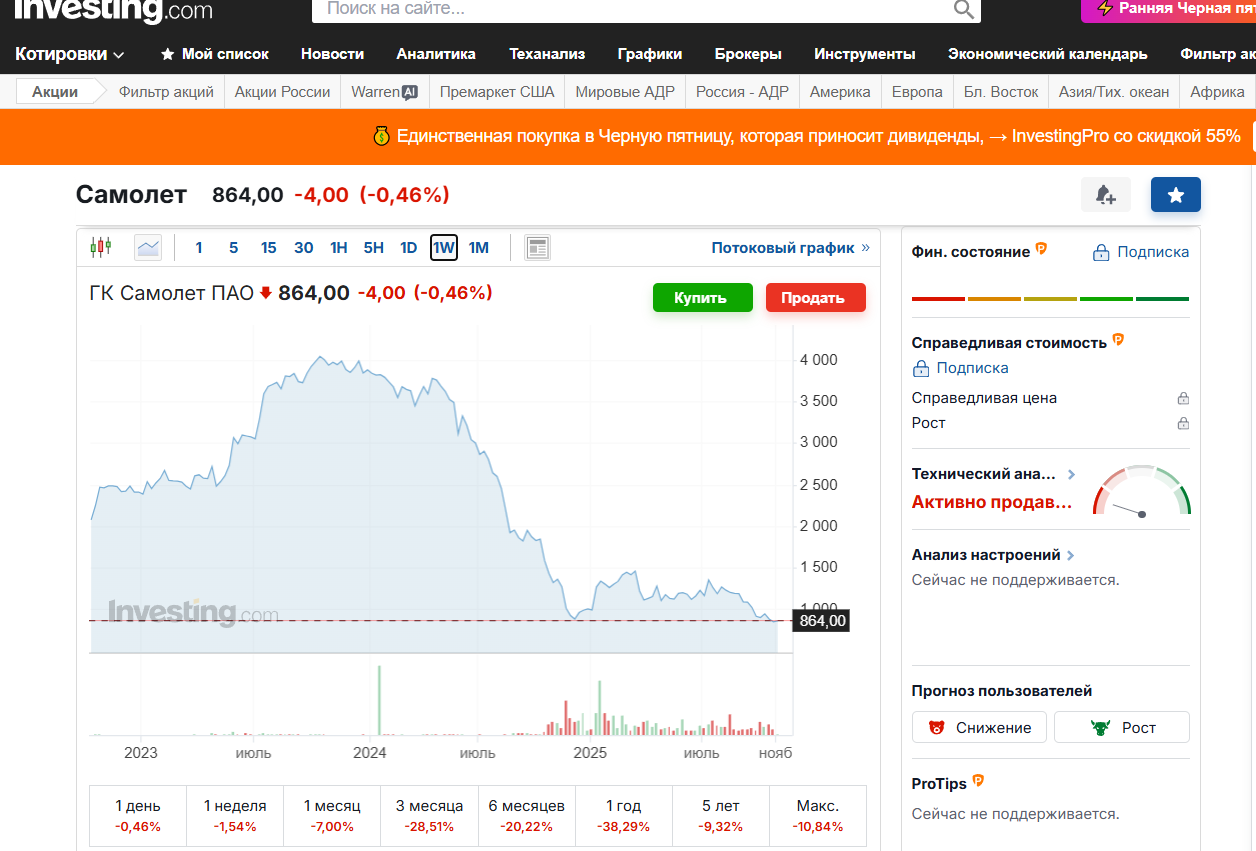Click the lock icon on Справедливая цена
The height and width of the screenshot is (851, 1256).
(x=1183, y=398)
